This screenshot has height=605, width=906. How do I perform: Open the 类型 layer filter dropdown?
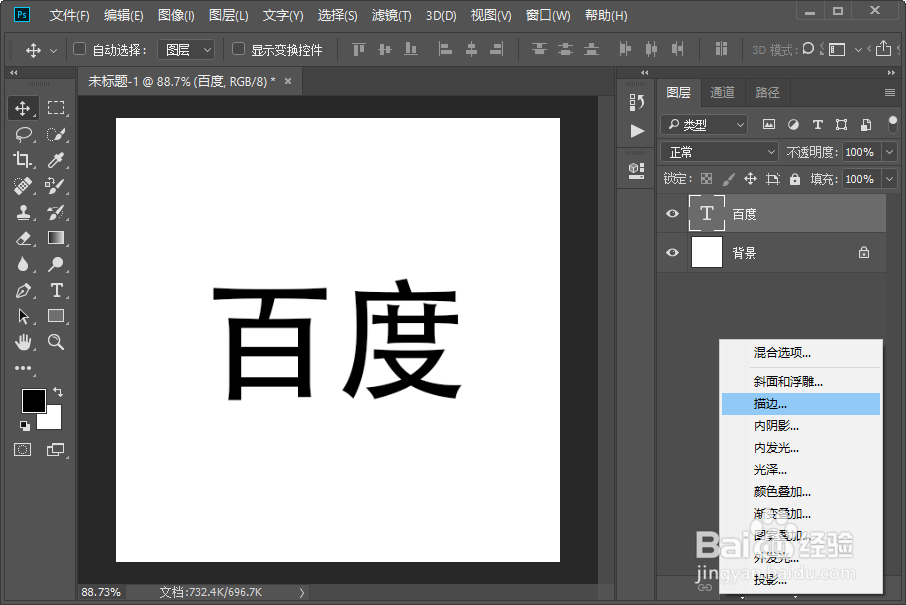point(704,125)
